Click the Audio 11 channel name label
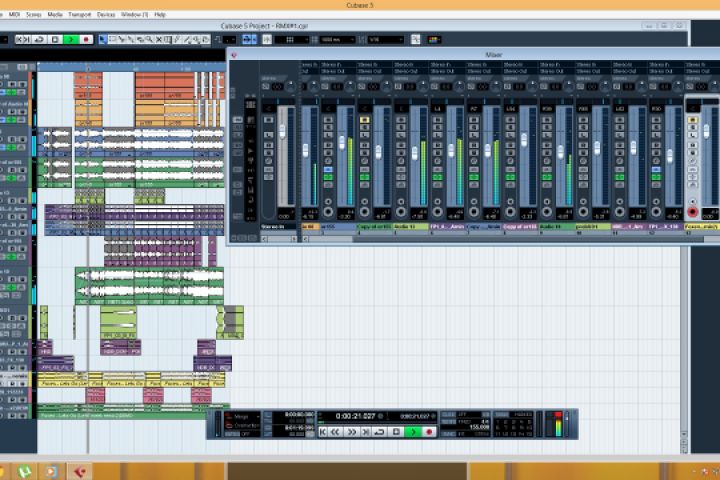Viewport: 720px width, 480px height. pos(411,226)
